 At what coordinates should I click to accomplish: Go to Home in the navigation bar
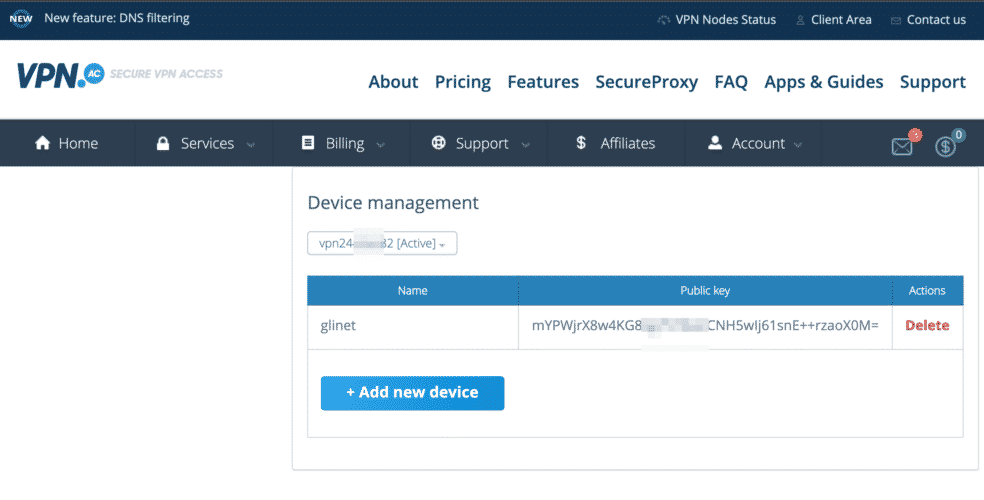78,144
